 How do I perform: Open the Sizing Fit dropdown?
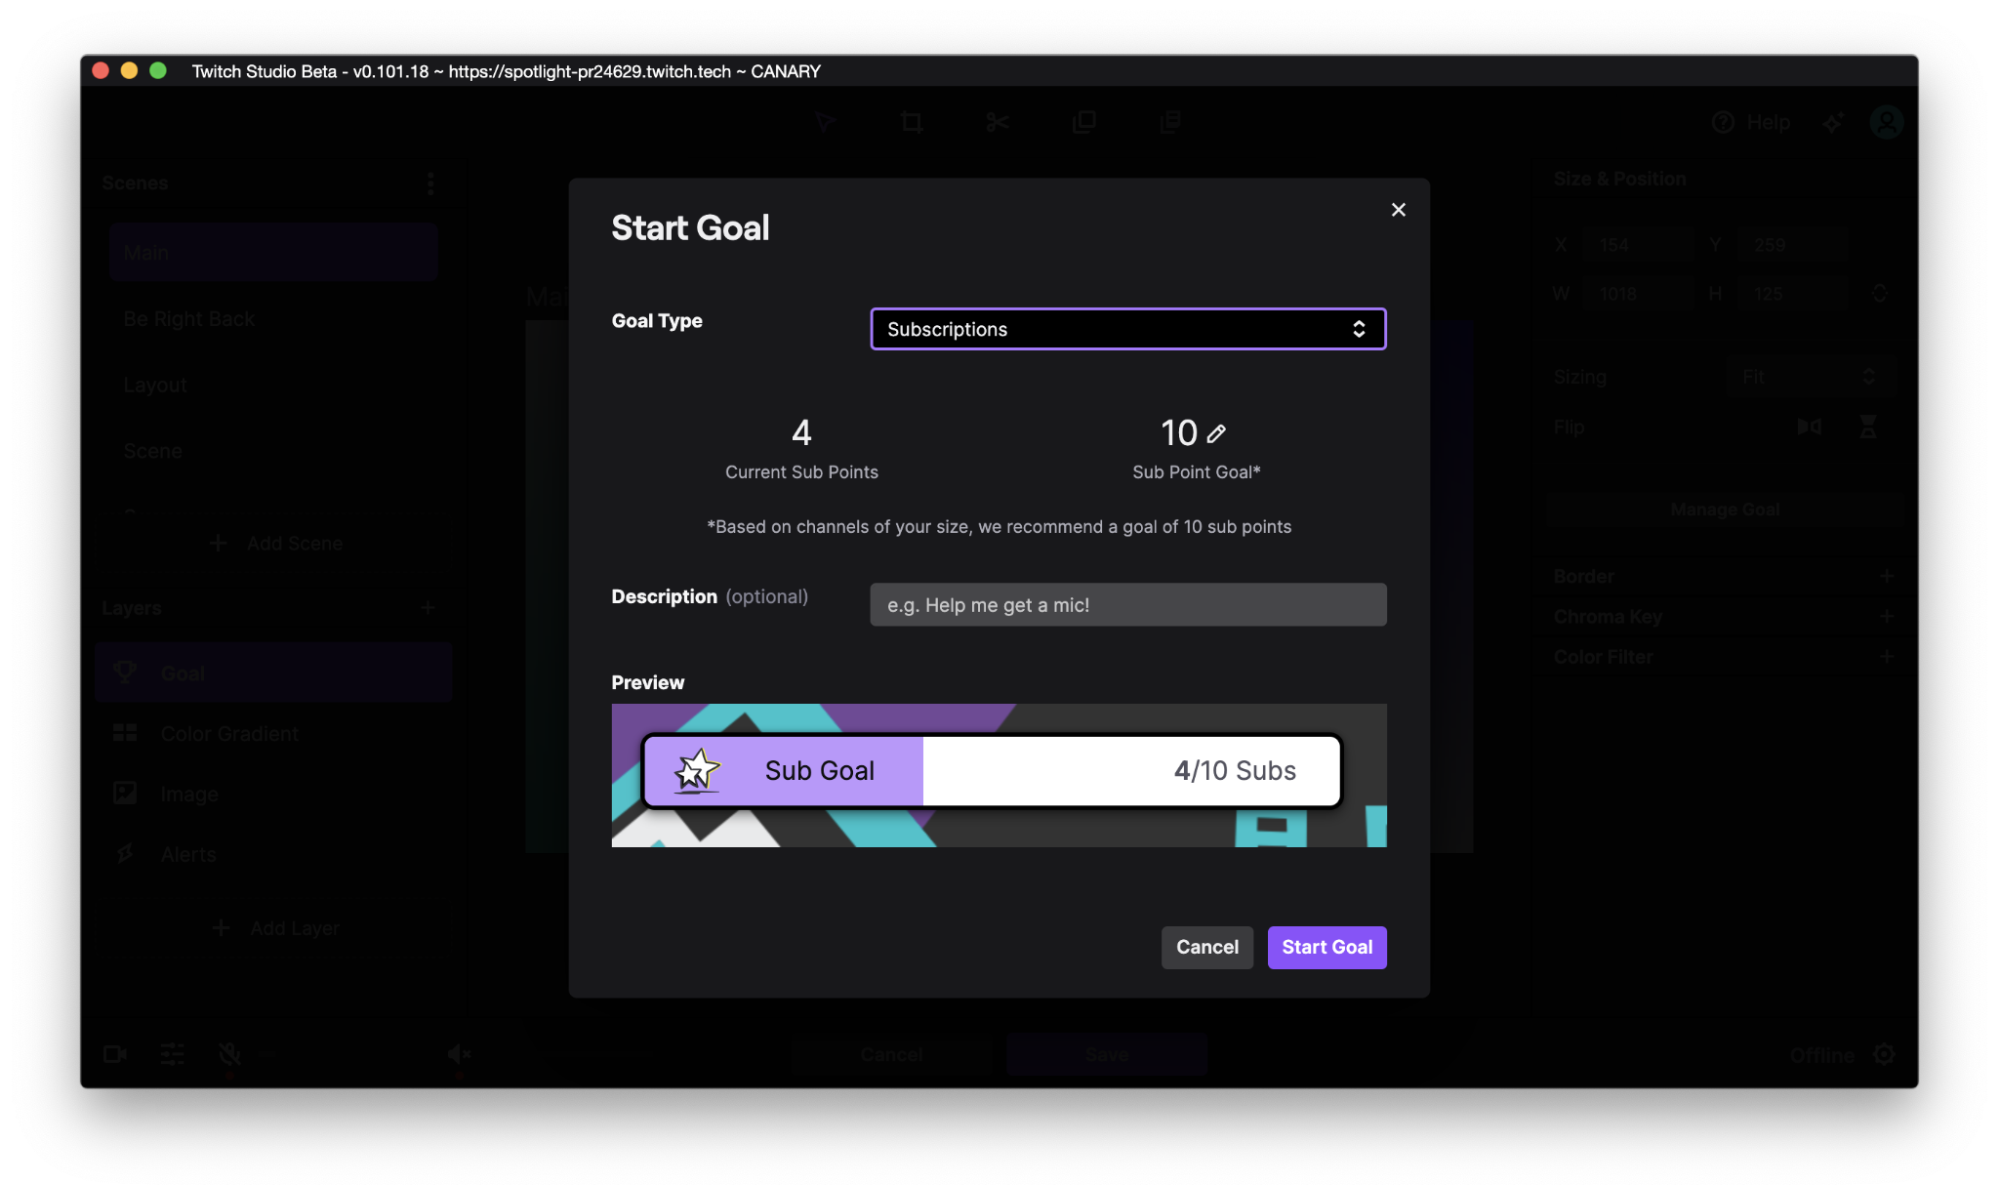[1810, 377]
